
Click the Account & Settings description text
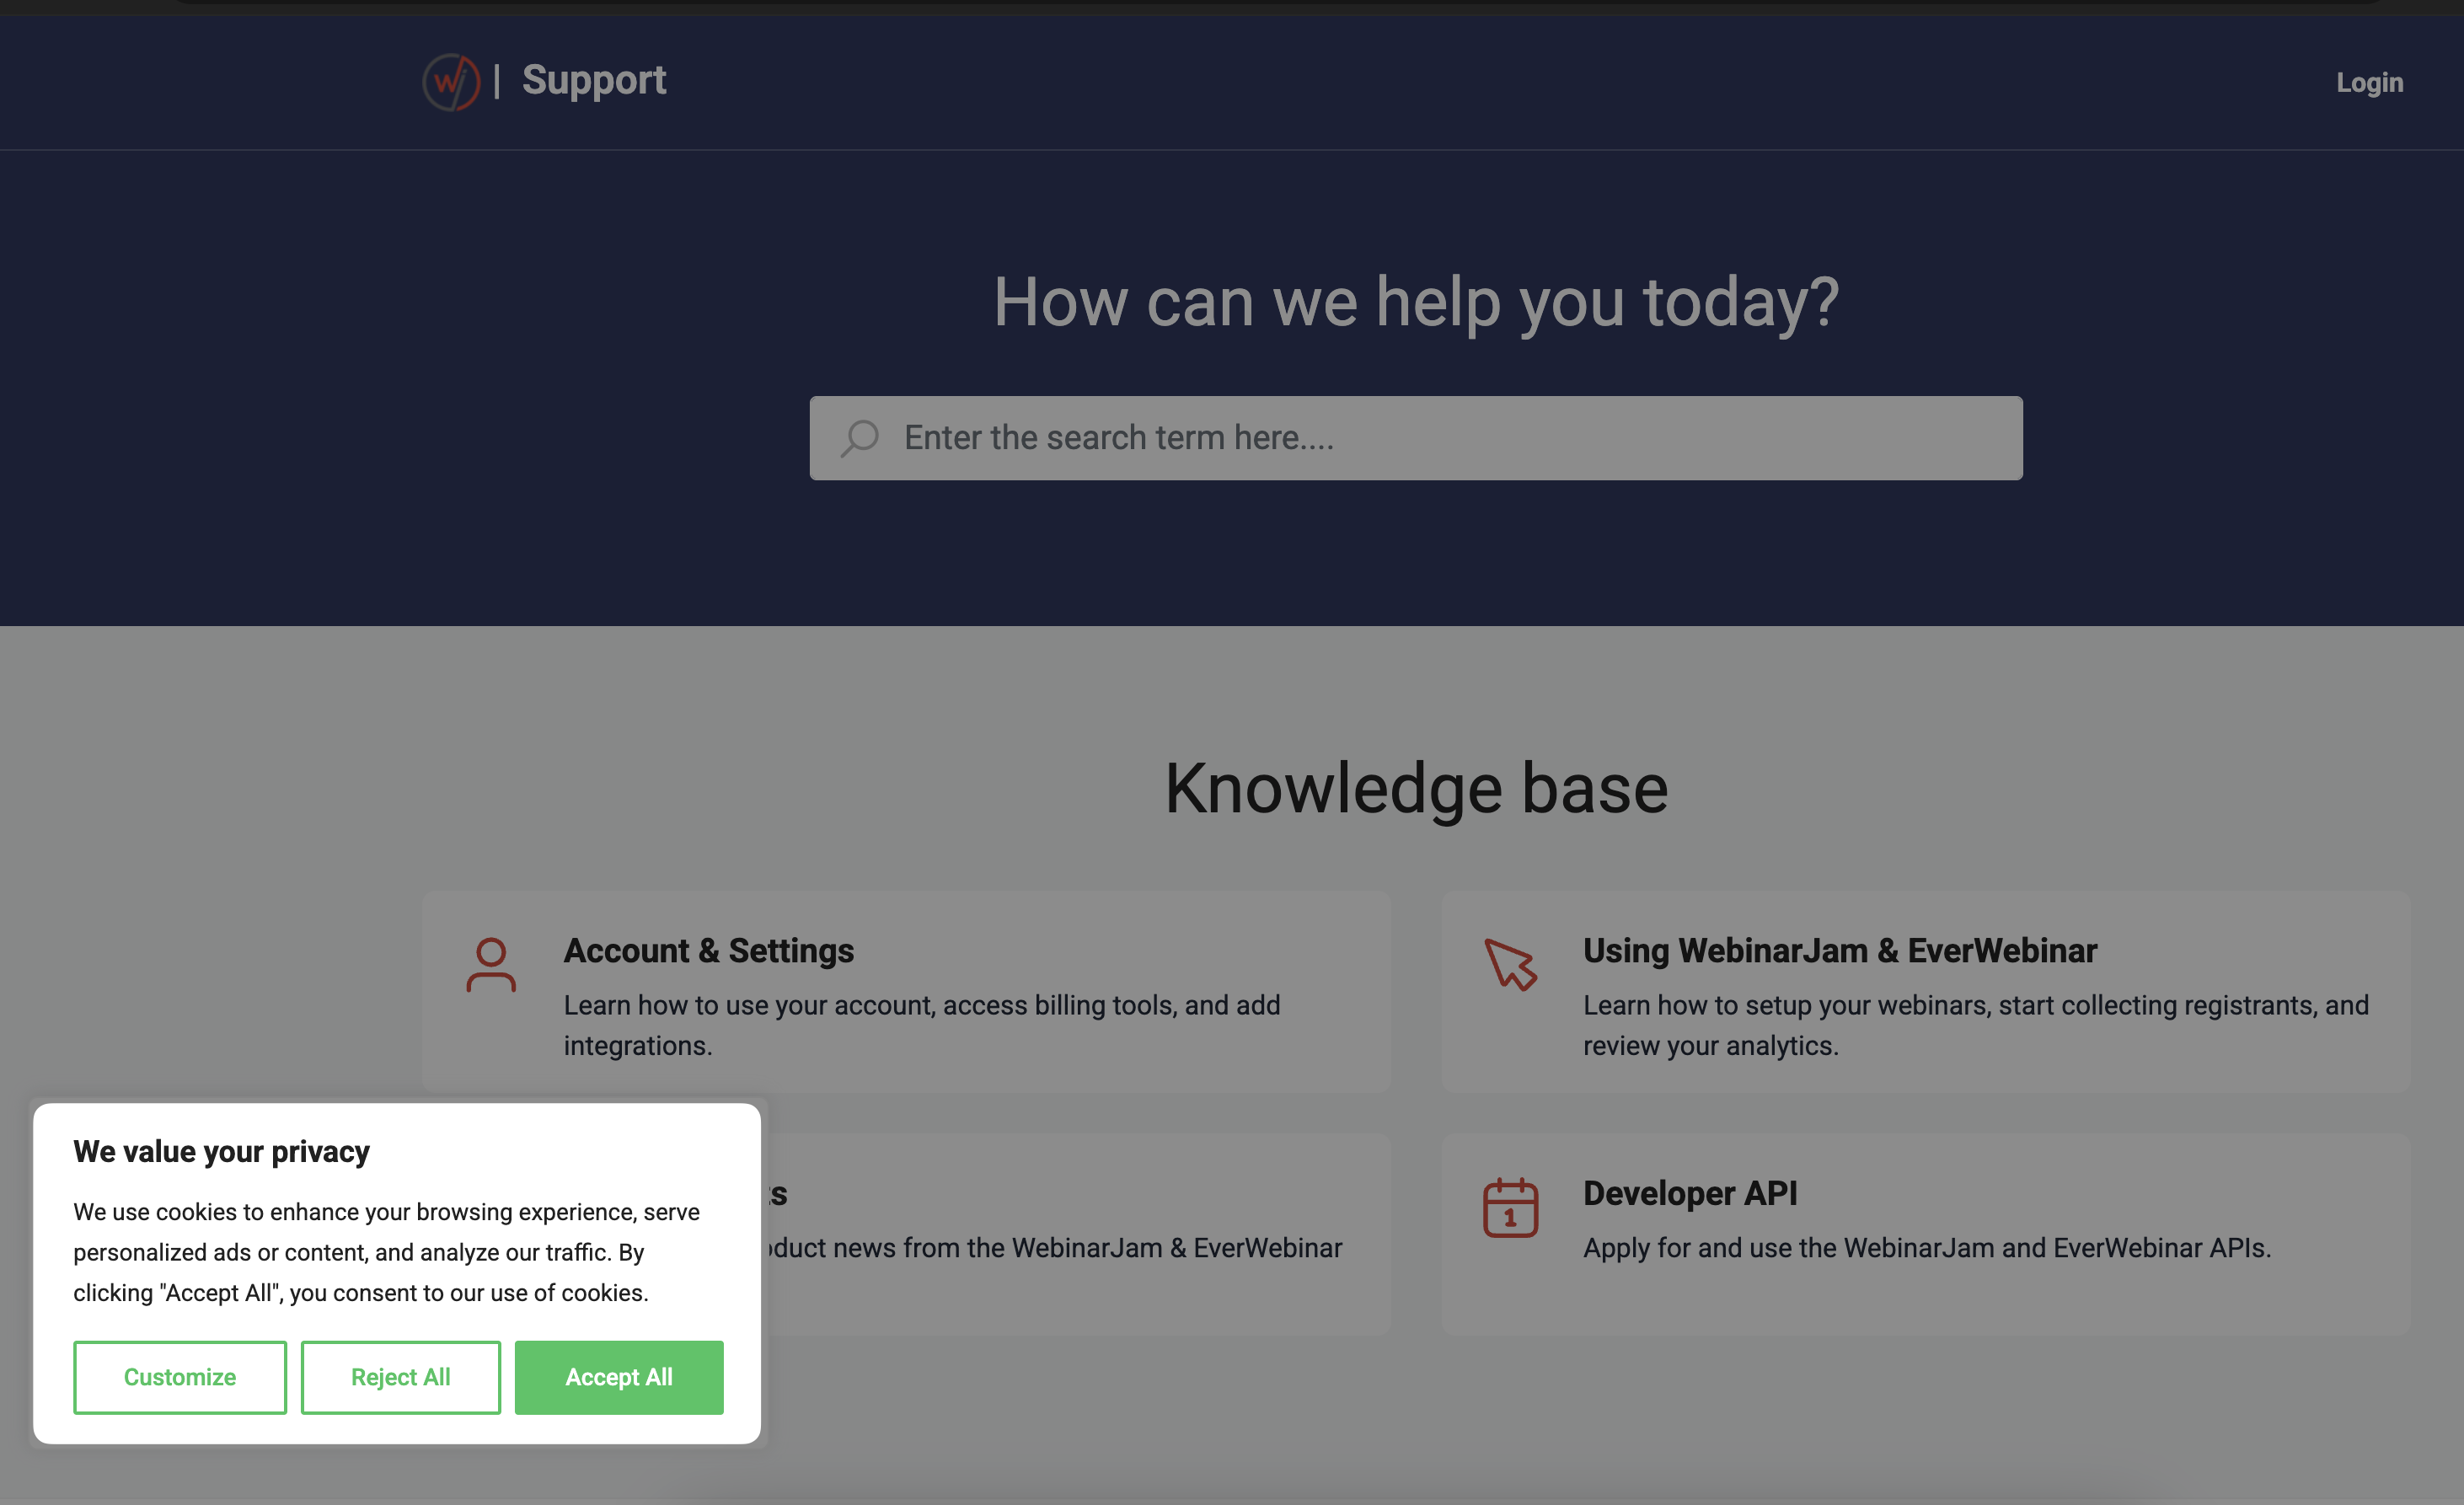(x=922, y=1025)
